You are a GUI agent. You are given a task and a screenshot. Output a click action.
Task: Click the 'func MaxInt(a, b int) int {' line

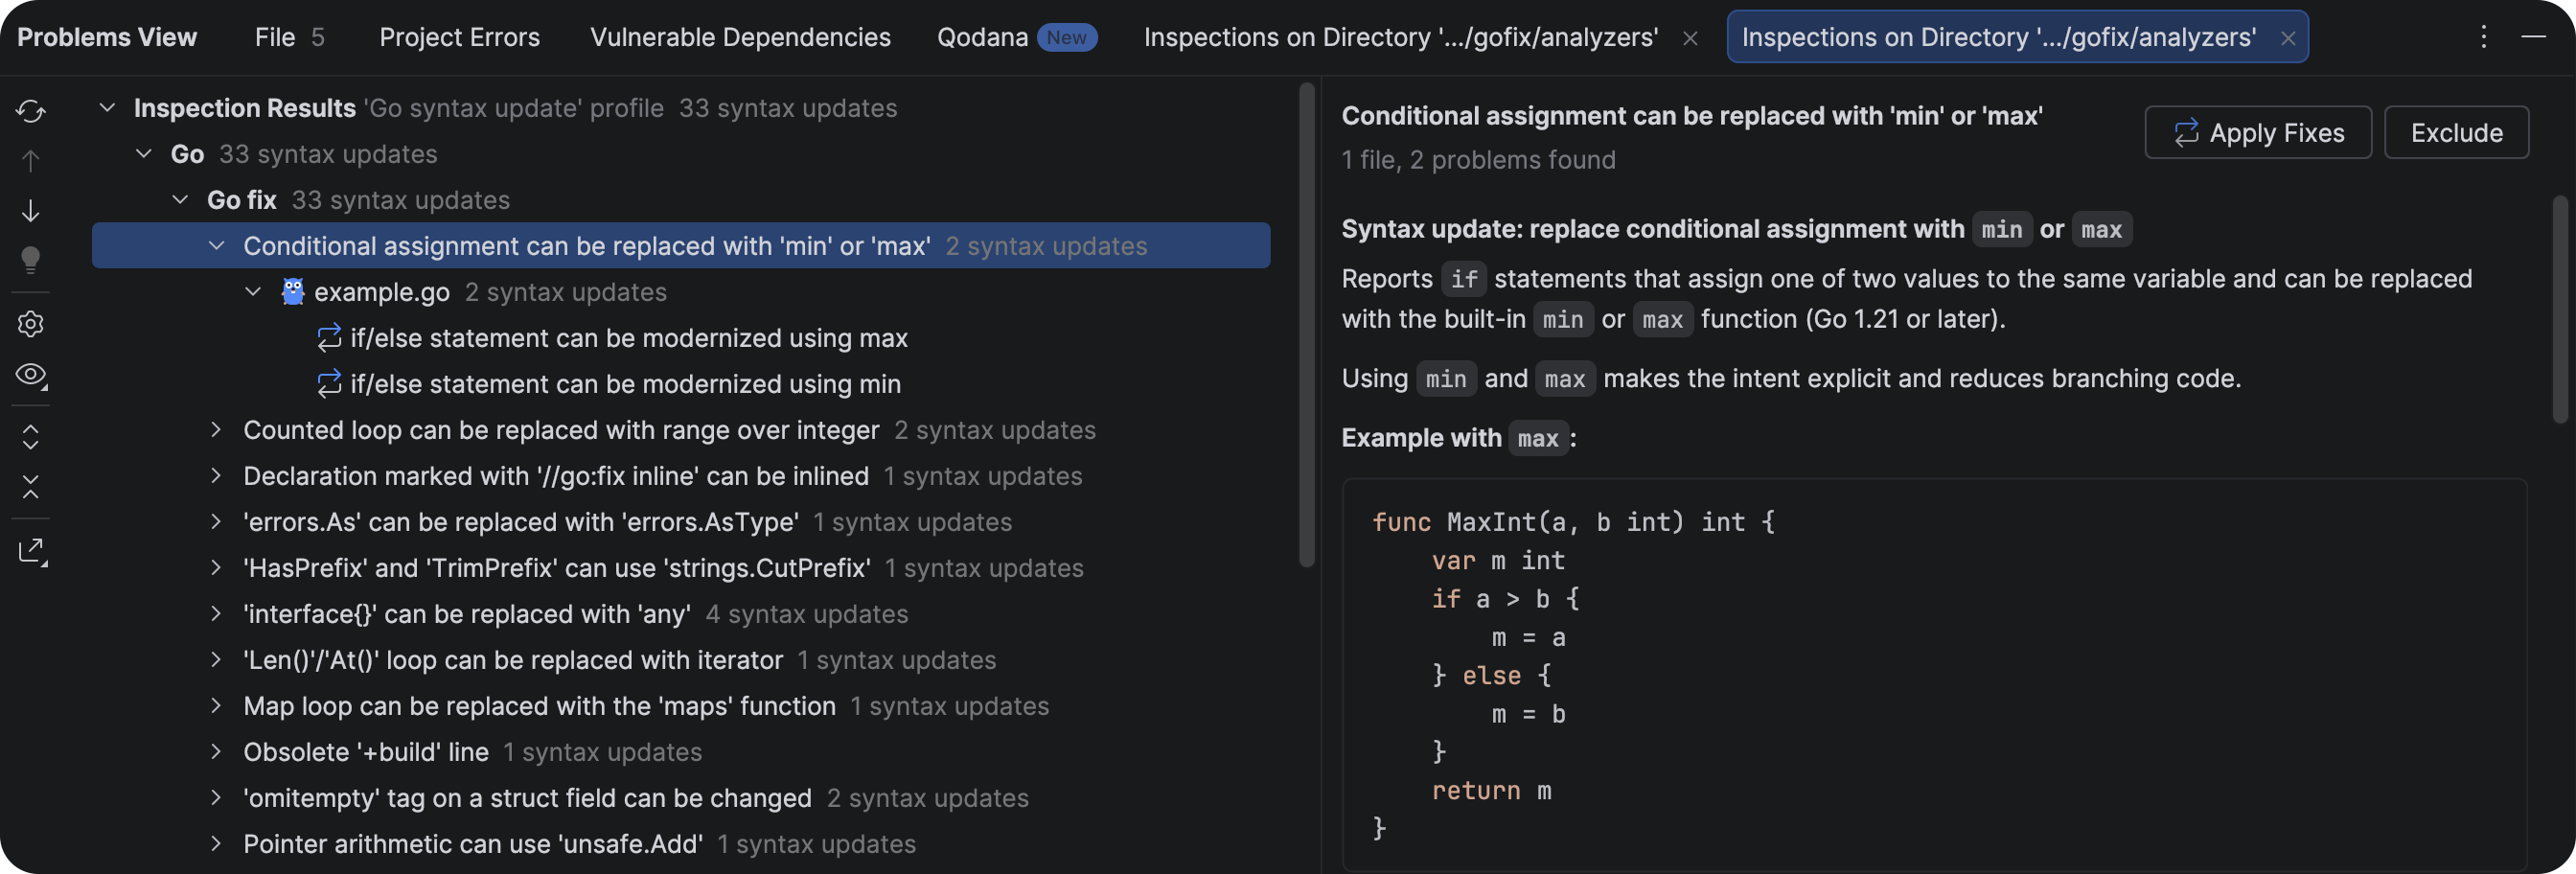click(x=1573, y=522)
